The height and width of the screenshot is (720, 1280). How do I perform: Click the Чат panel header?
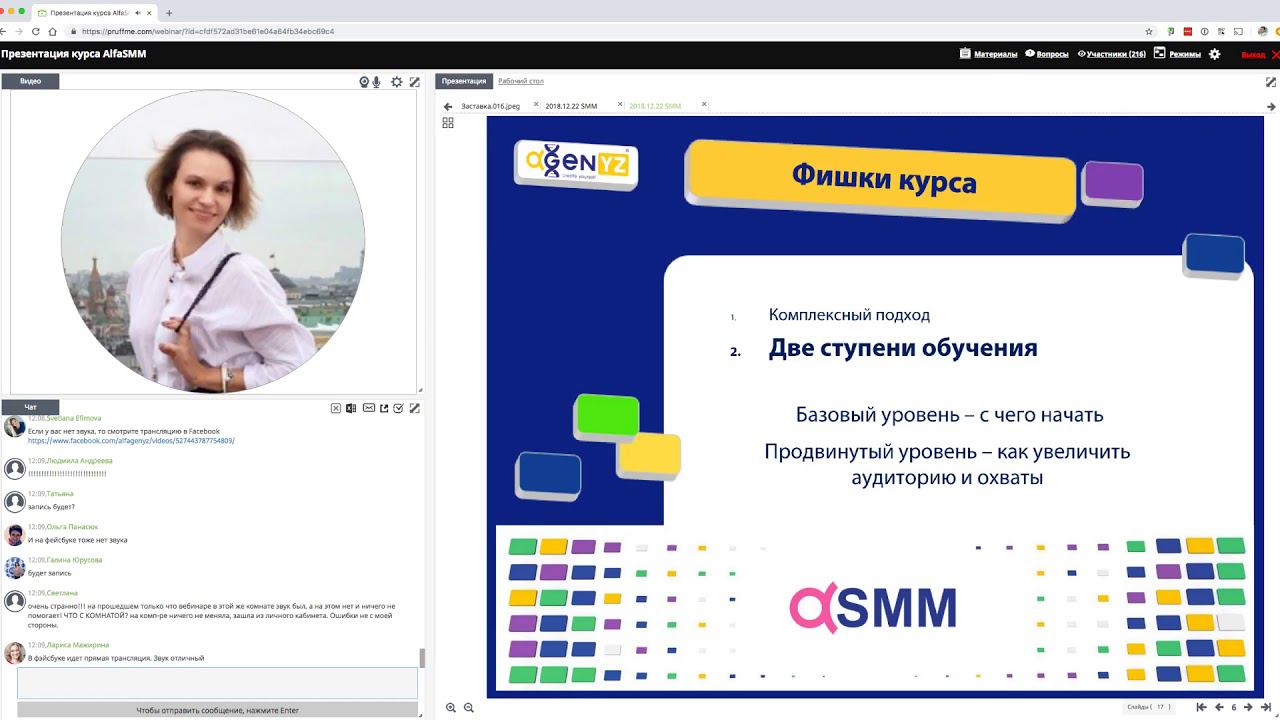pos(30,407)
